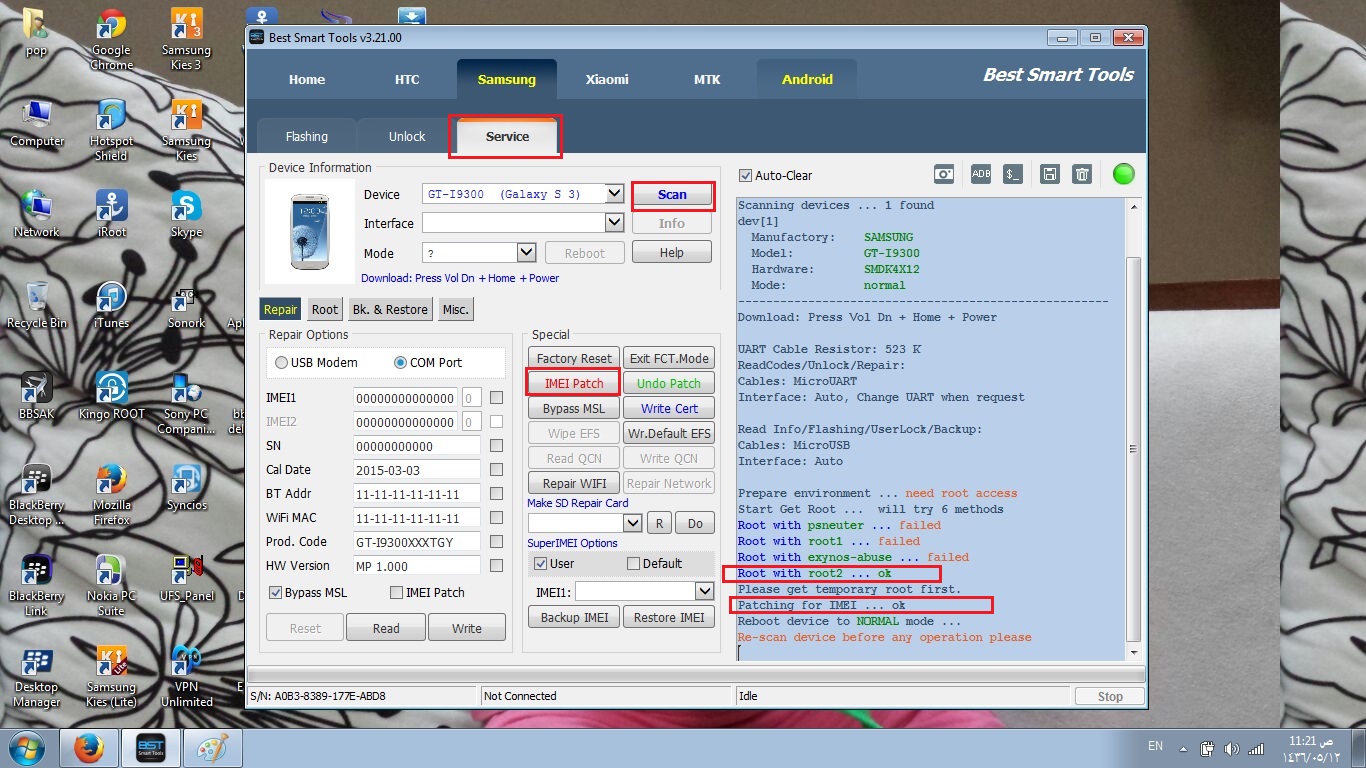Check the IMEI1 row checkbox
This screenshot has height=768, width=1366.
pyautogui.click(x=496, y=397)
